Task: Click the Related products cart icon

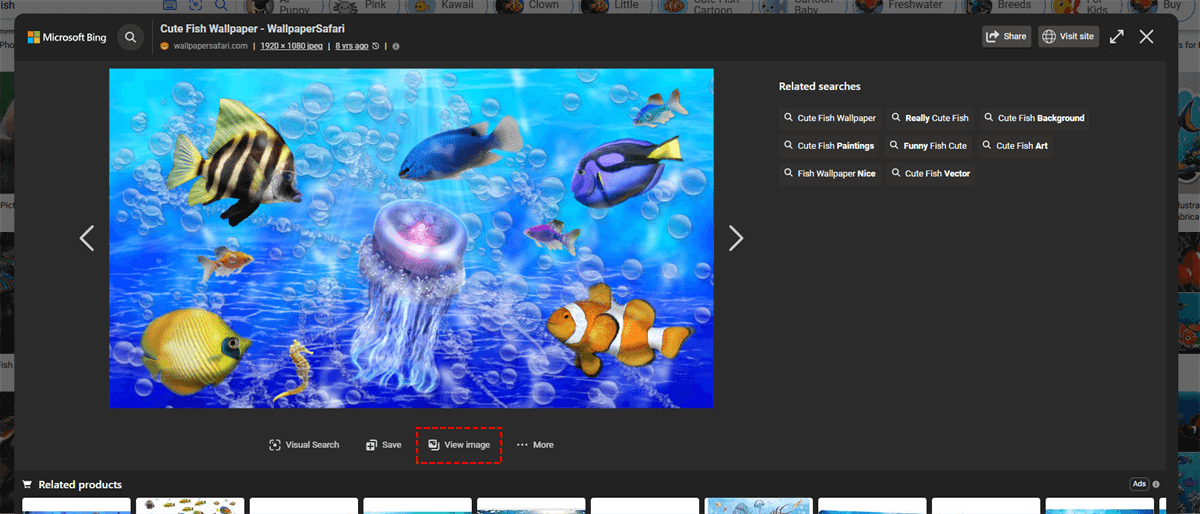Action: tap(27, 485)
